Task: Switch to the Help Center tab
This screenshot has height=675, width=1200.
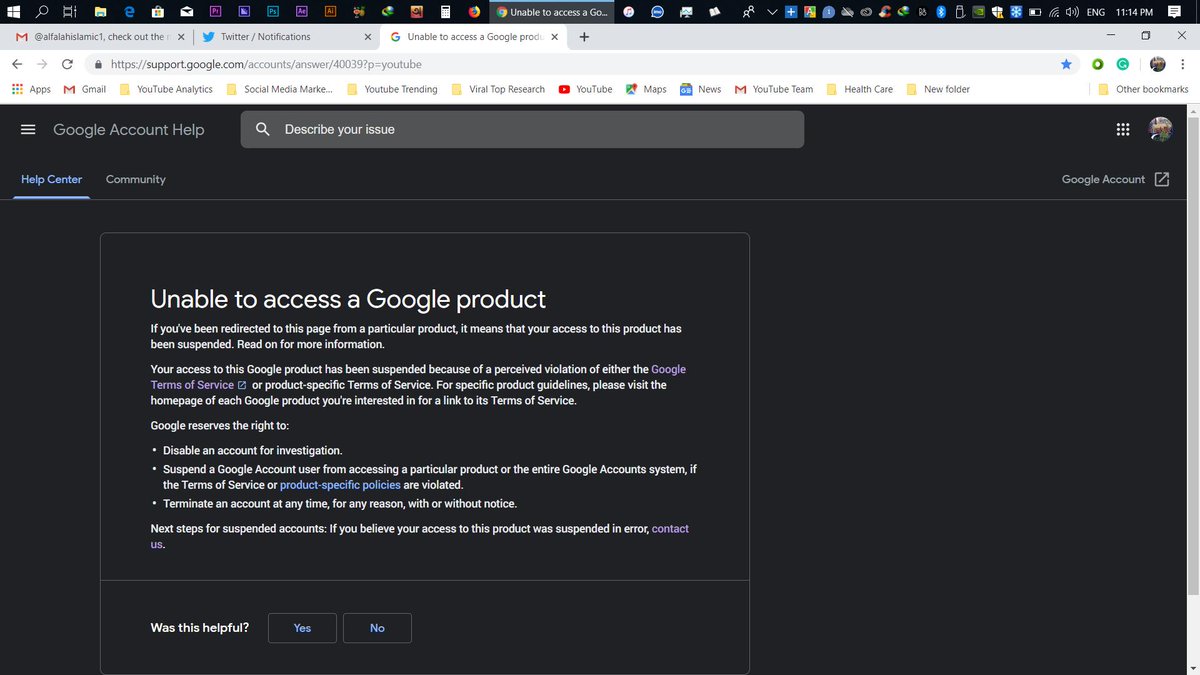Action: tap(52, 179)
